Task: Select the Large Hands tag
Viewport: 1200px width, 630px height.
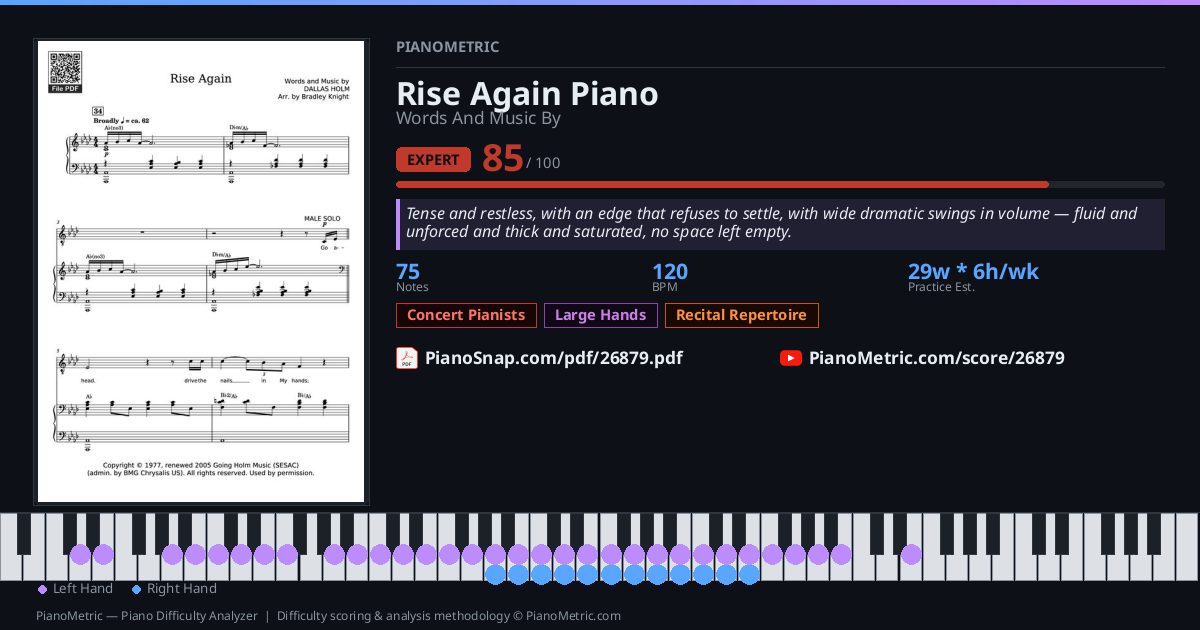Action: (601, 315)
